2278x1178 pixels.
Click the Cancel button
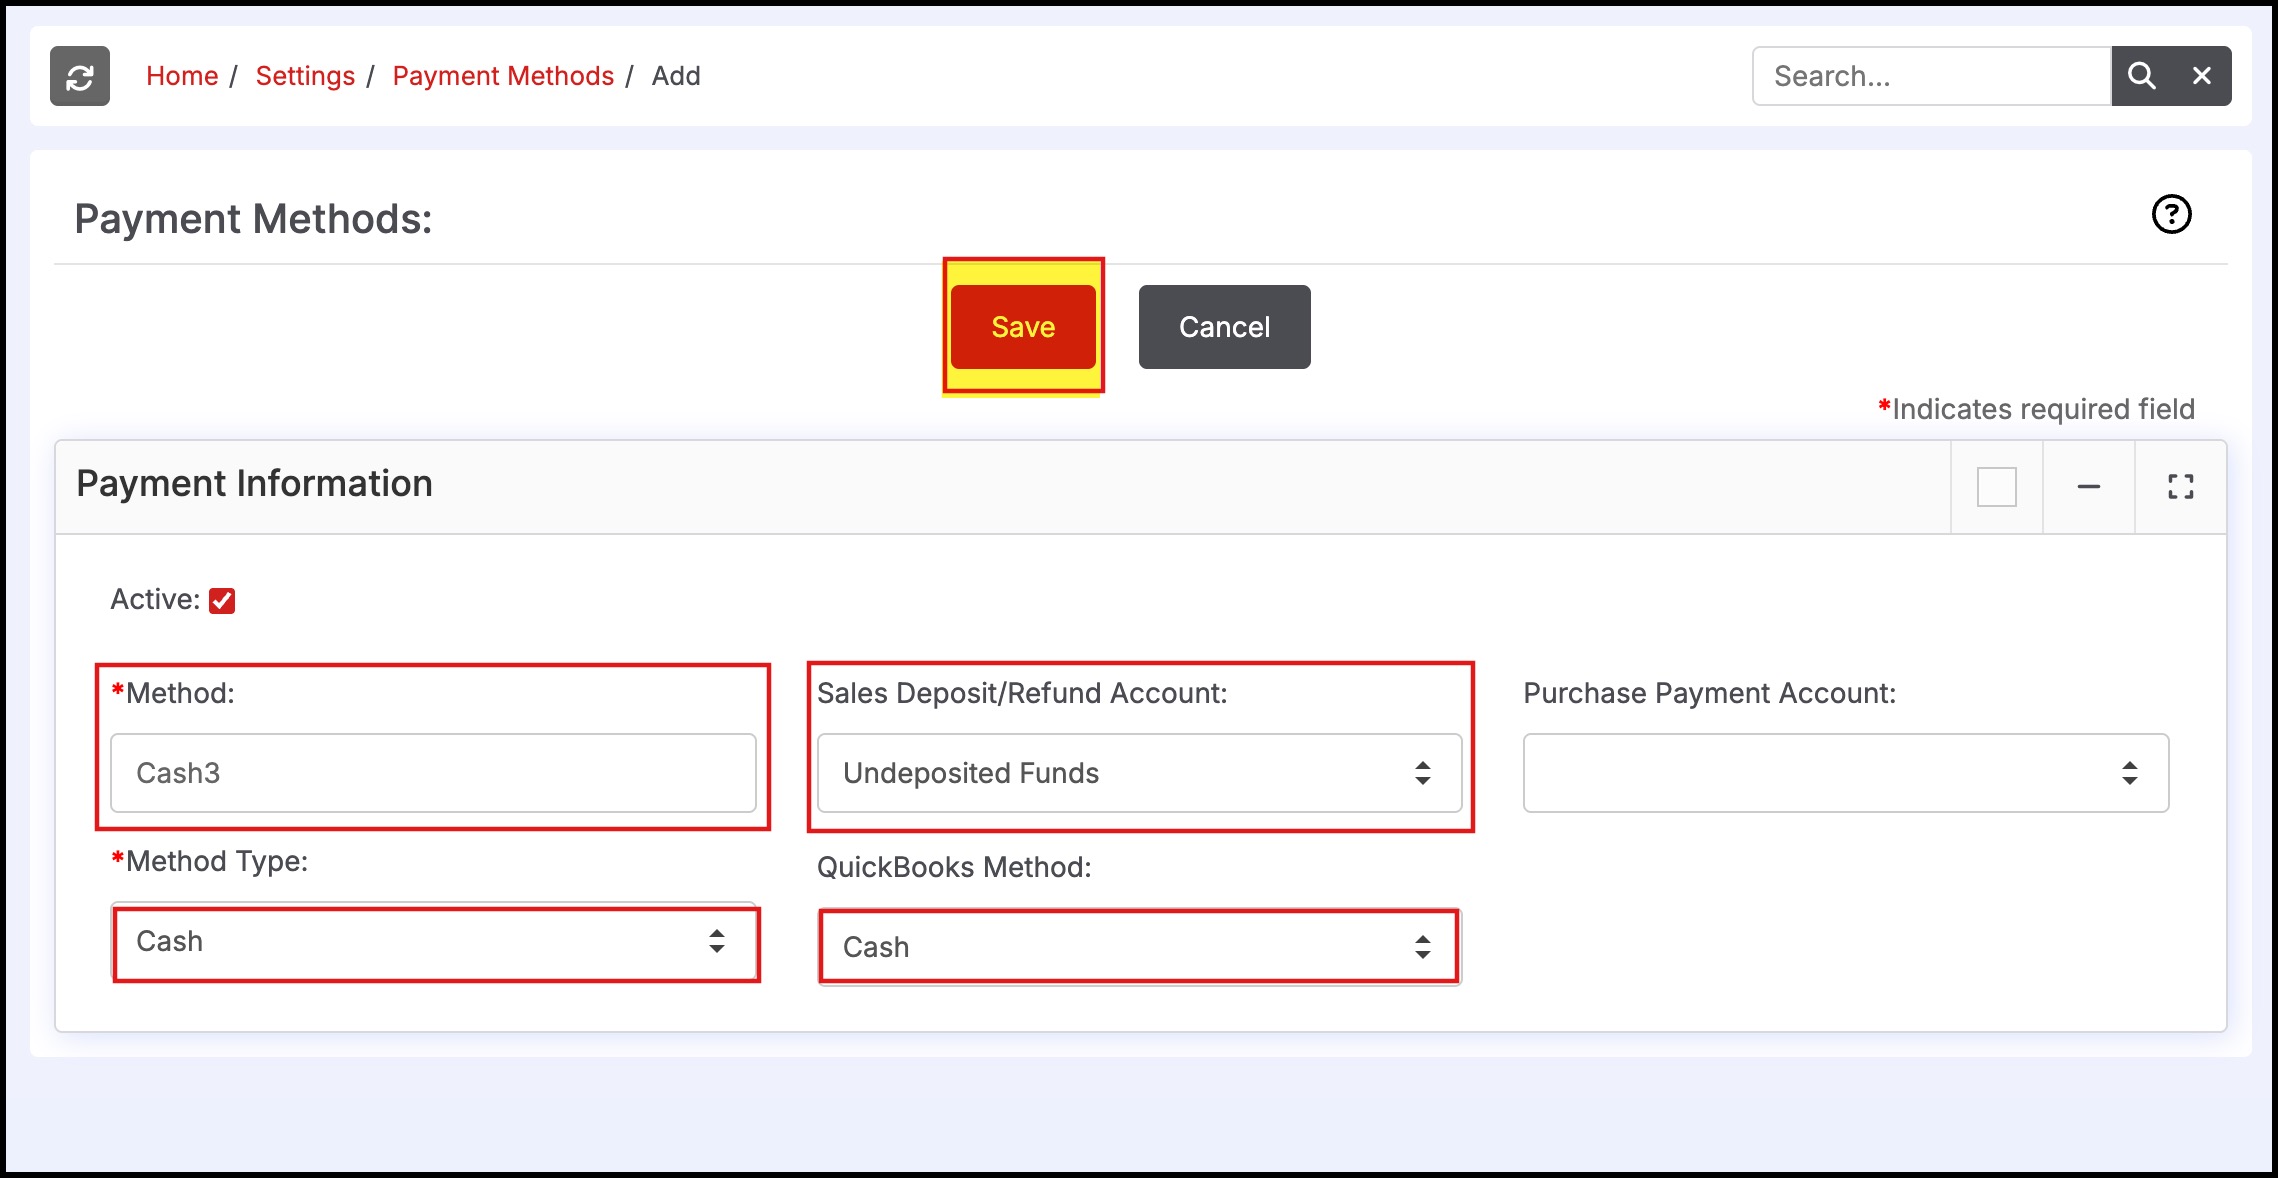pos(1224,327)
